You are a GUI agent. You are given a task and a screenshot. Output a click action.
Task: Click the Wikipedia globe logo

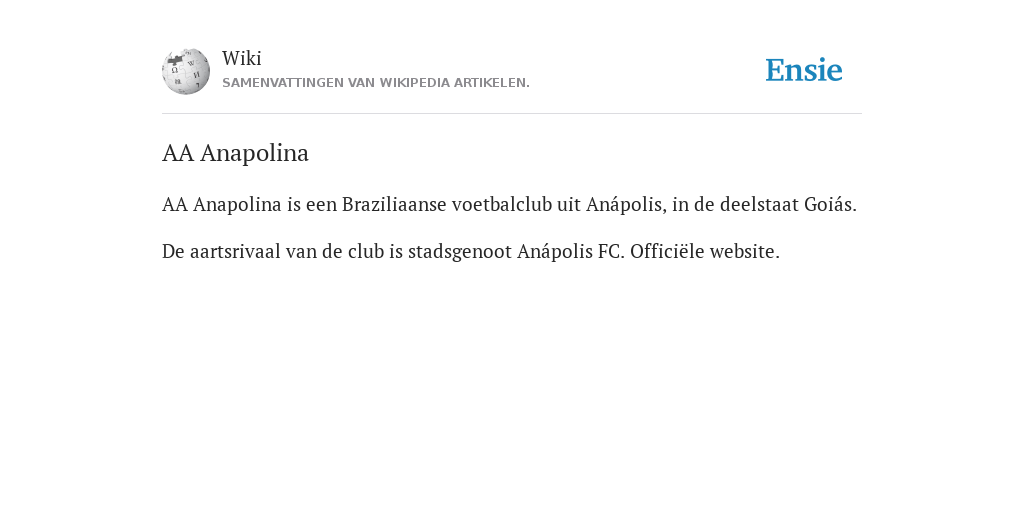coord(186,71)
